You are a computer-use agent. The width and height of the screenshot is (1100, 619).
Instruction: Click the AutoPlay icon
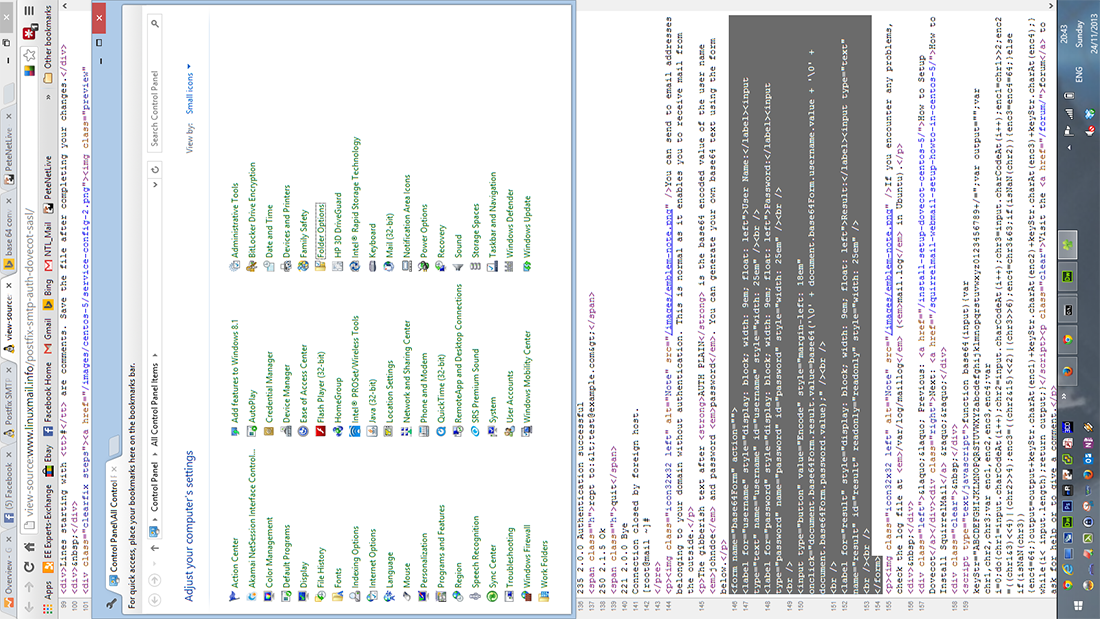[x=252, y=432]
